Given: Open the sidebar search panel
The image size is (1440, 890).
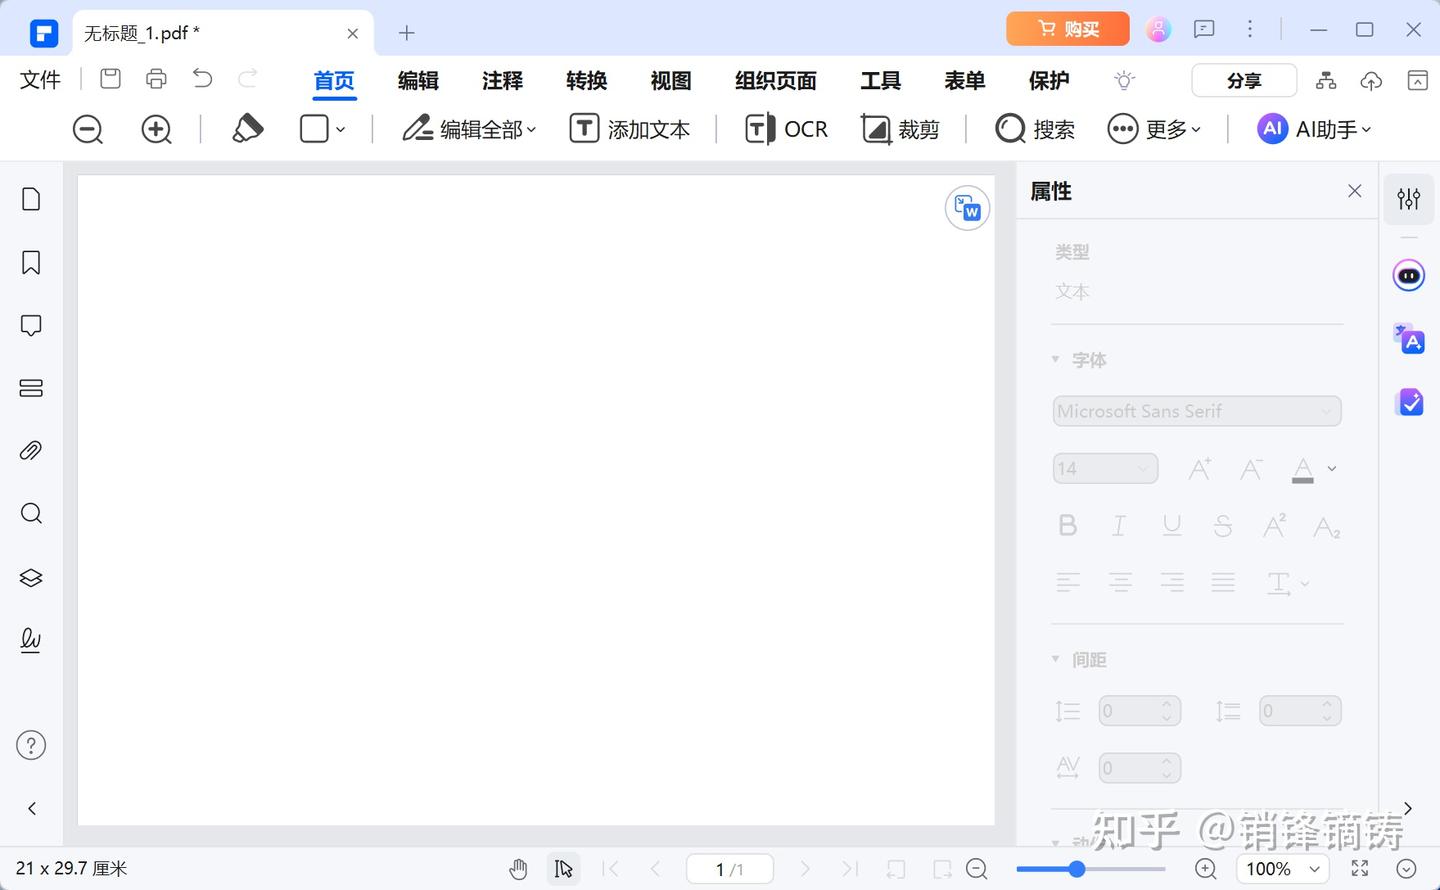Looking at the screenshot, I should click(31, 514).
